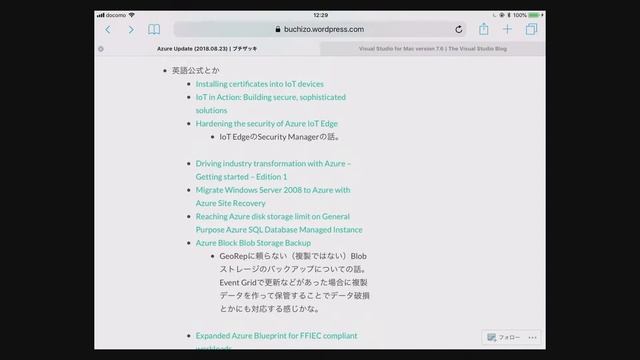Screen dimensions: 640x360
Task: Select the GeoRepに頼らない paragraph text
Action: coord(294,282)
